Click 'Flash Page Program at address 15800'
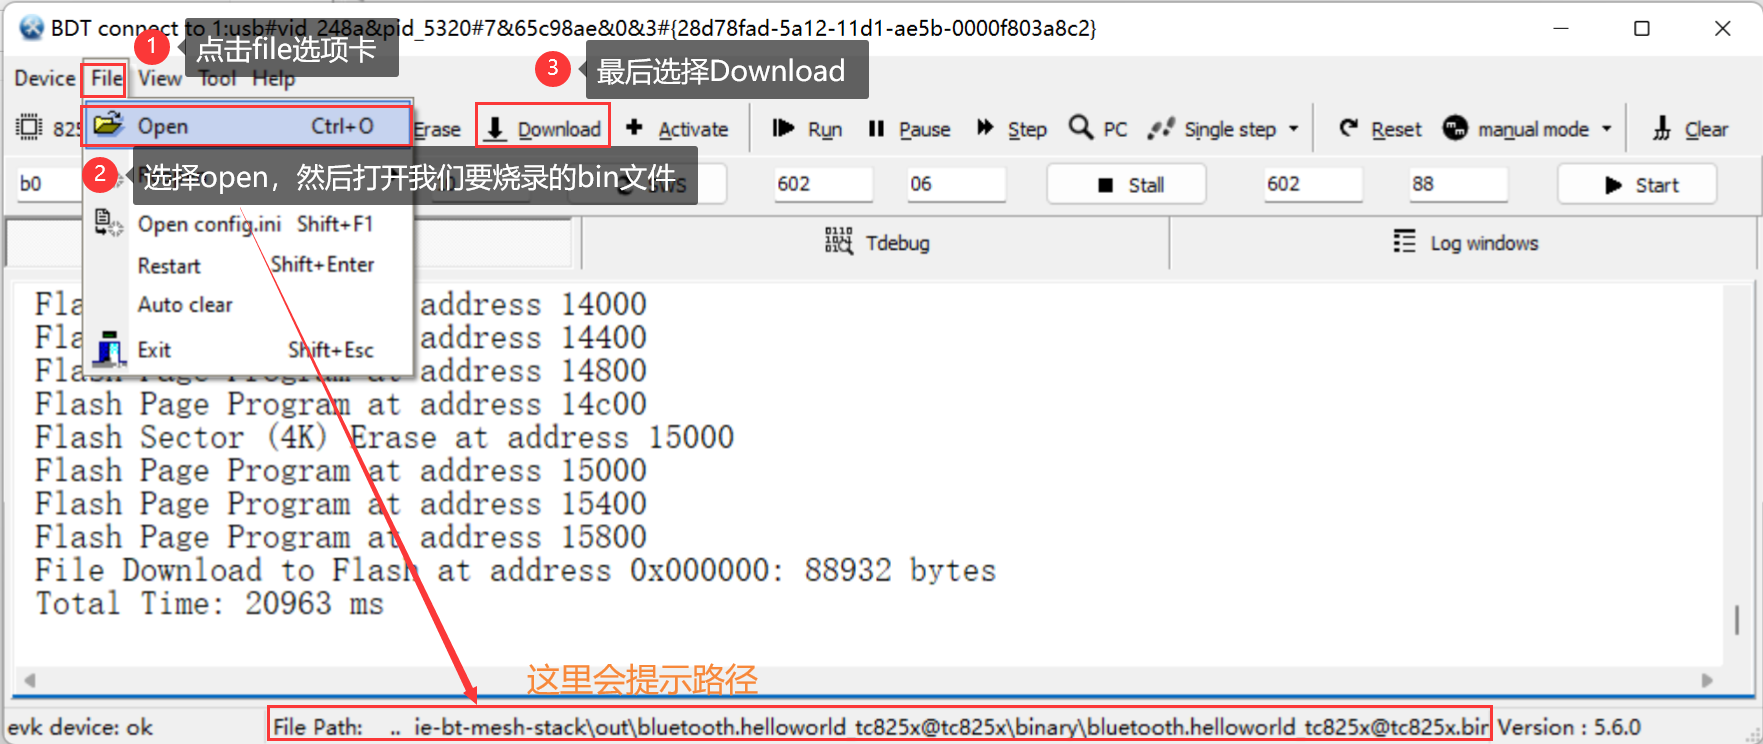This screenshot has width=1763, height=744. point(340,537)
